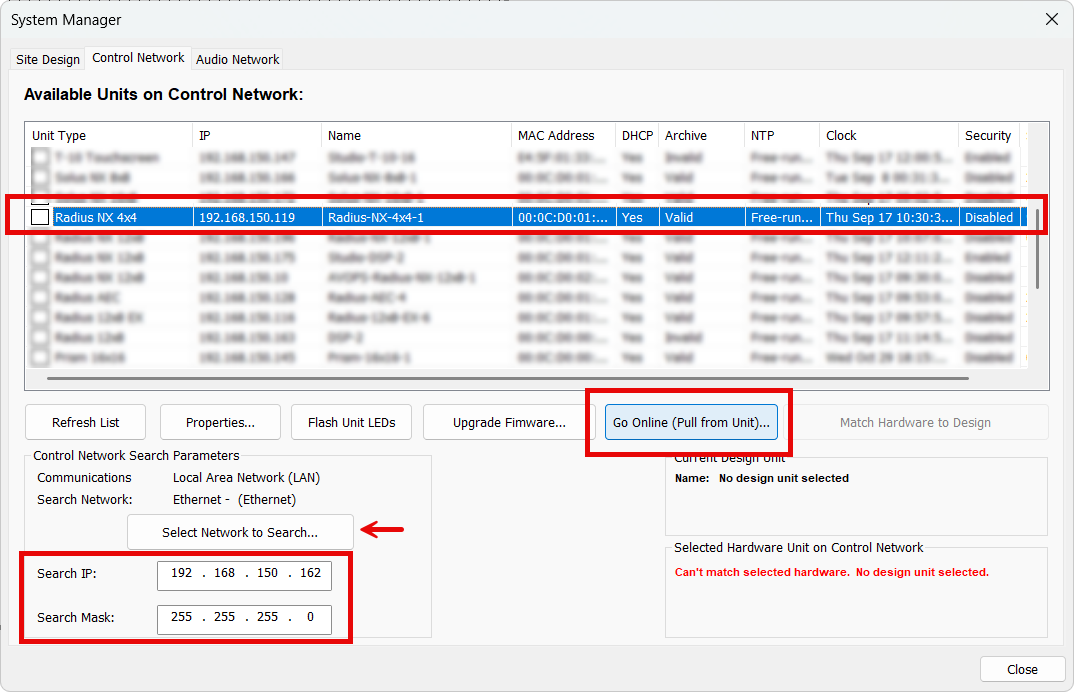Image resolution: width=1074 pixels, height=692 pixels.
Task: Sort list by Unit Type column header
Action: [109, 136]
